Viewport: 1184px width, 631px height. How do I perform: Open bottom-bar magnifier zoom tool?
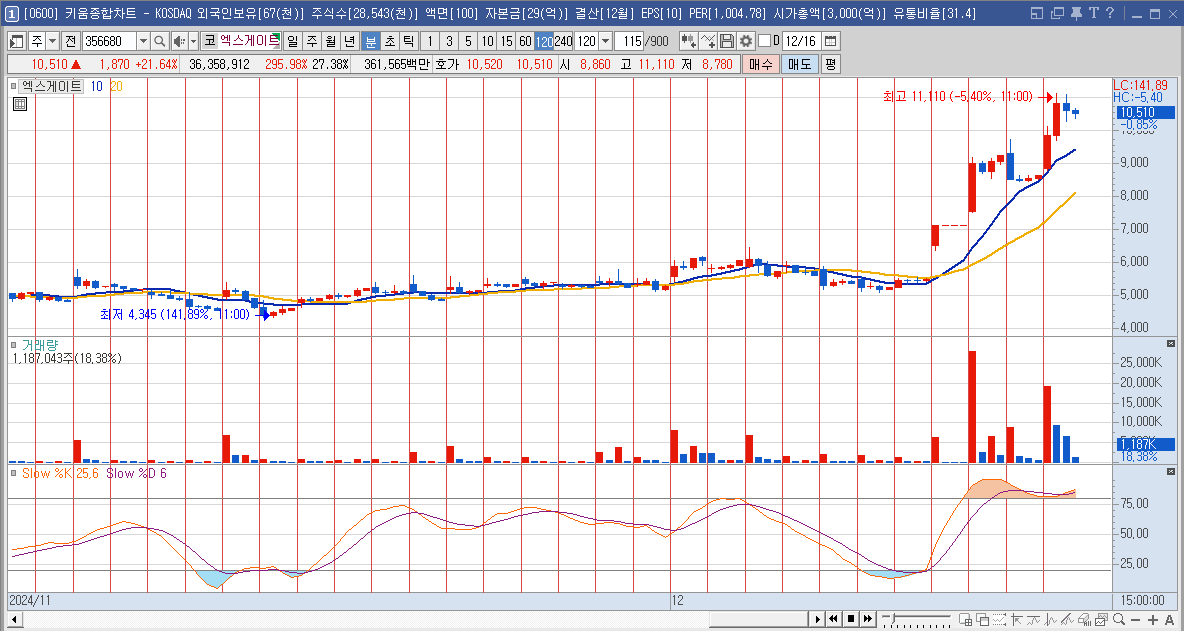click(x=1118, y=619)
